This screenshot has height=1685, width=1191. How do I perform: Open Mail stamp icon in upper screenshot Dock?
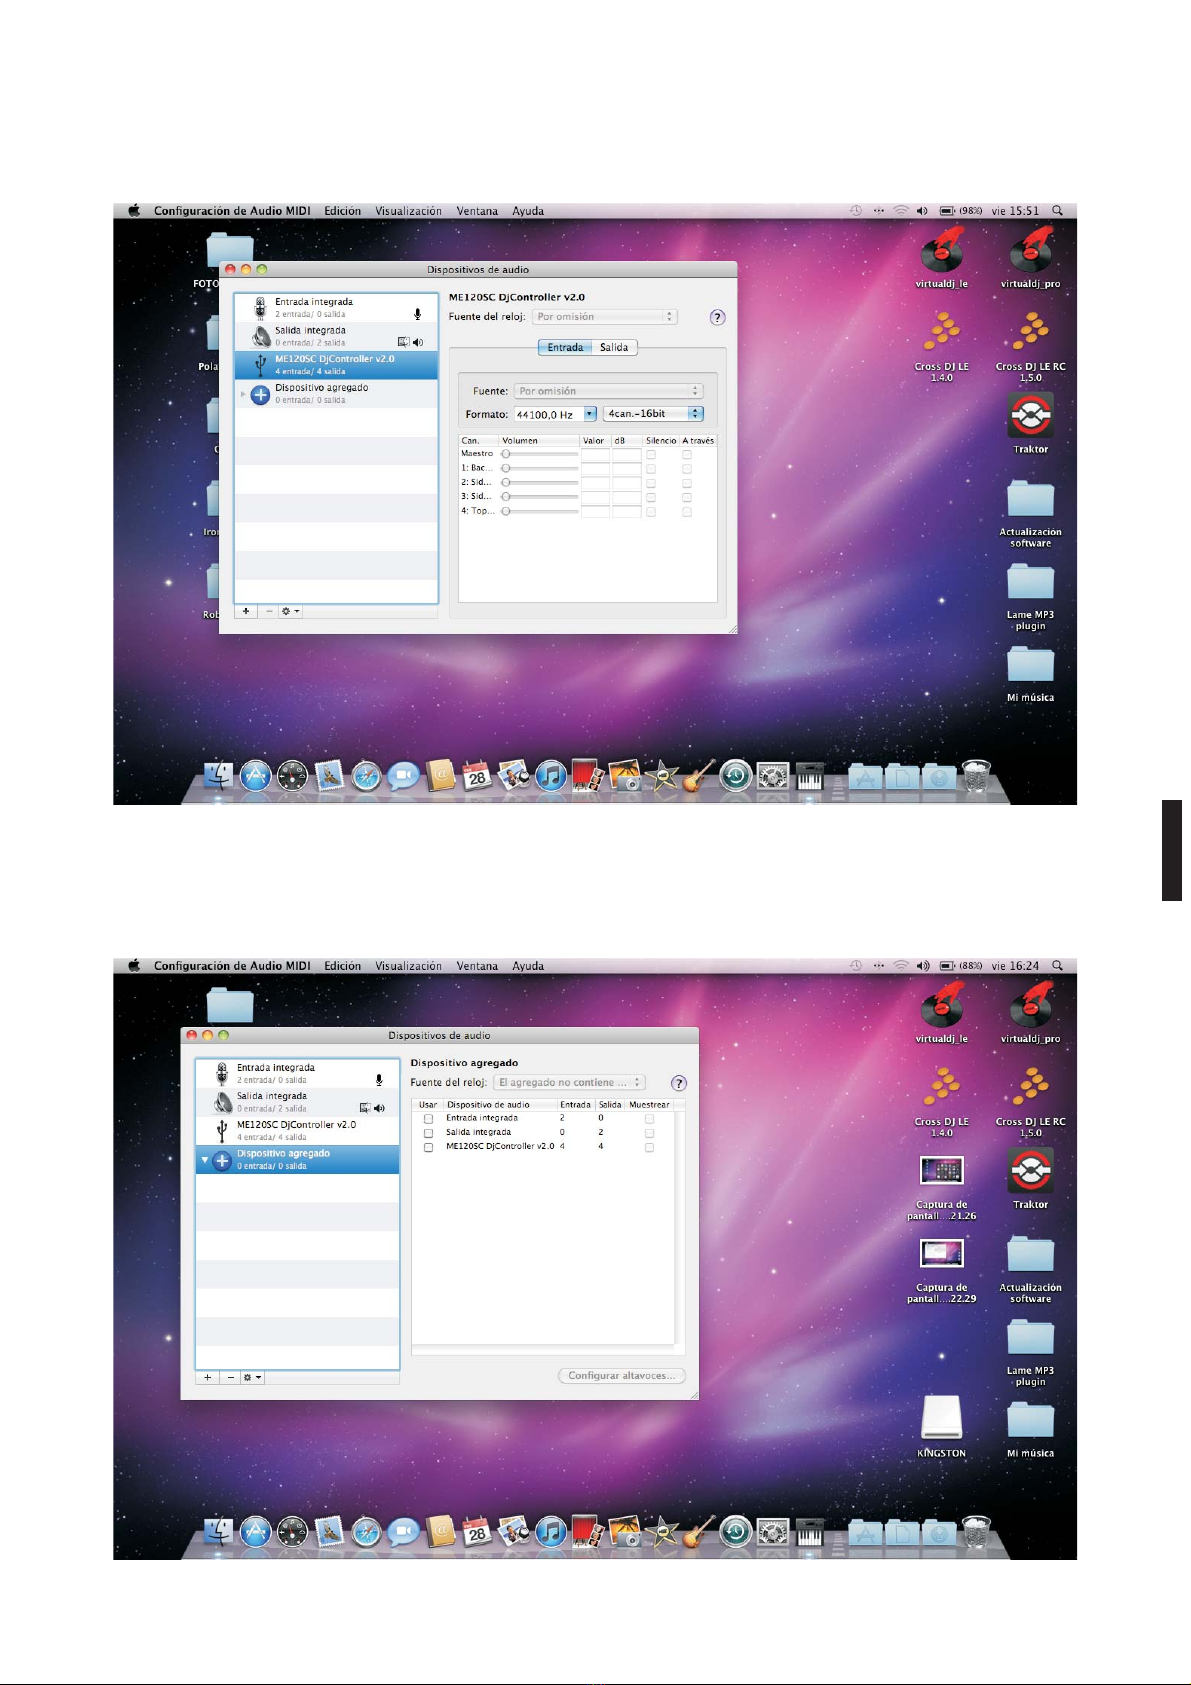pos(329,776)
